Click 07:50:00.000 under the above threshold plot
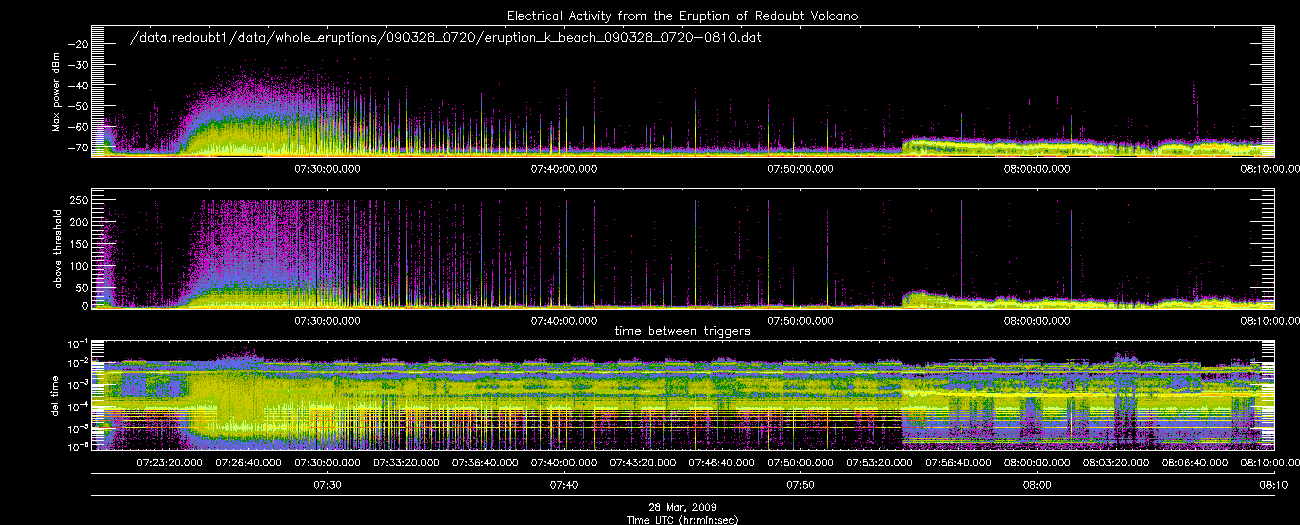 [x=800, y=320]
